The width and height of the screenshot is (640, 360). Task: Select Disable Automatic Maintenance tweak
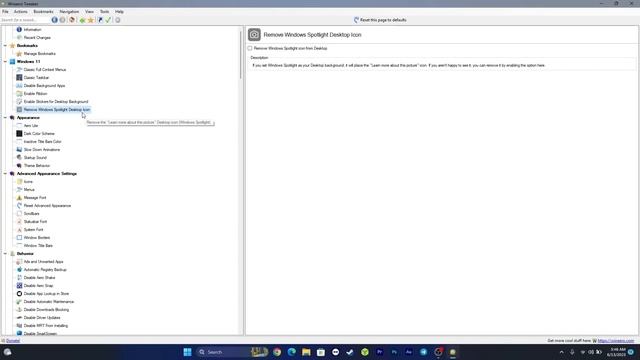coord(49,302)
